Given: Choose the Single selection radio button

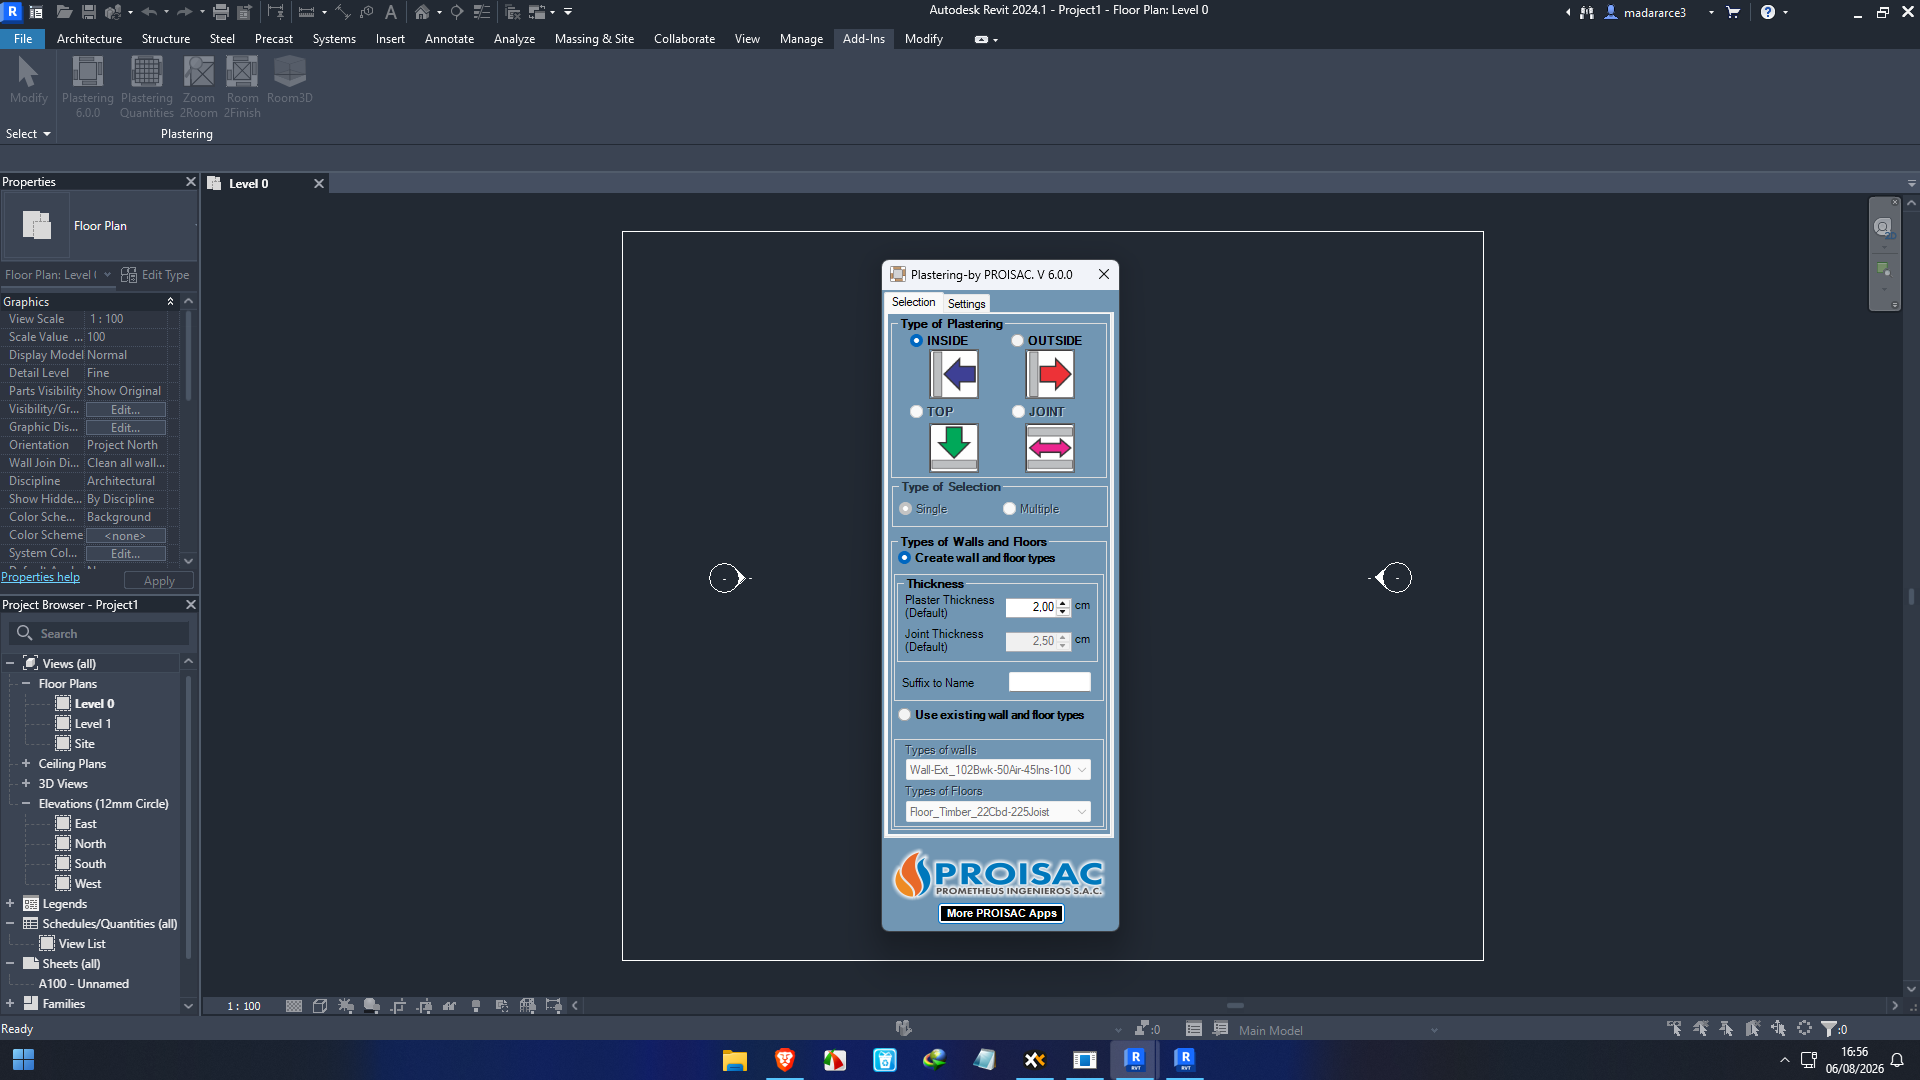Looking at the screenshot, I should pyautogui.click(x=906, y=509).
